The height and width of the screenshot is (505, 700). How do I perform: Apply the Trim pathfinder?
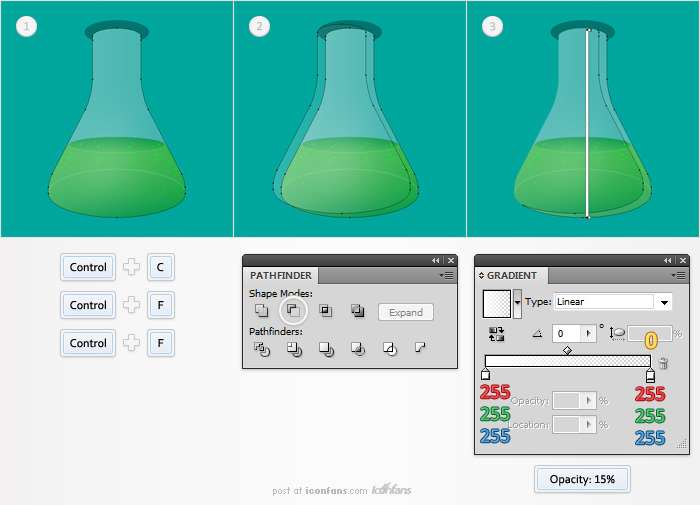click(294, 349)
